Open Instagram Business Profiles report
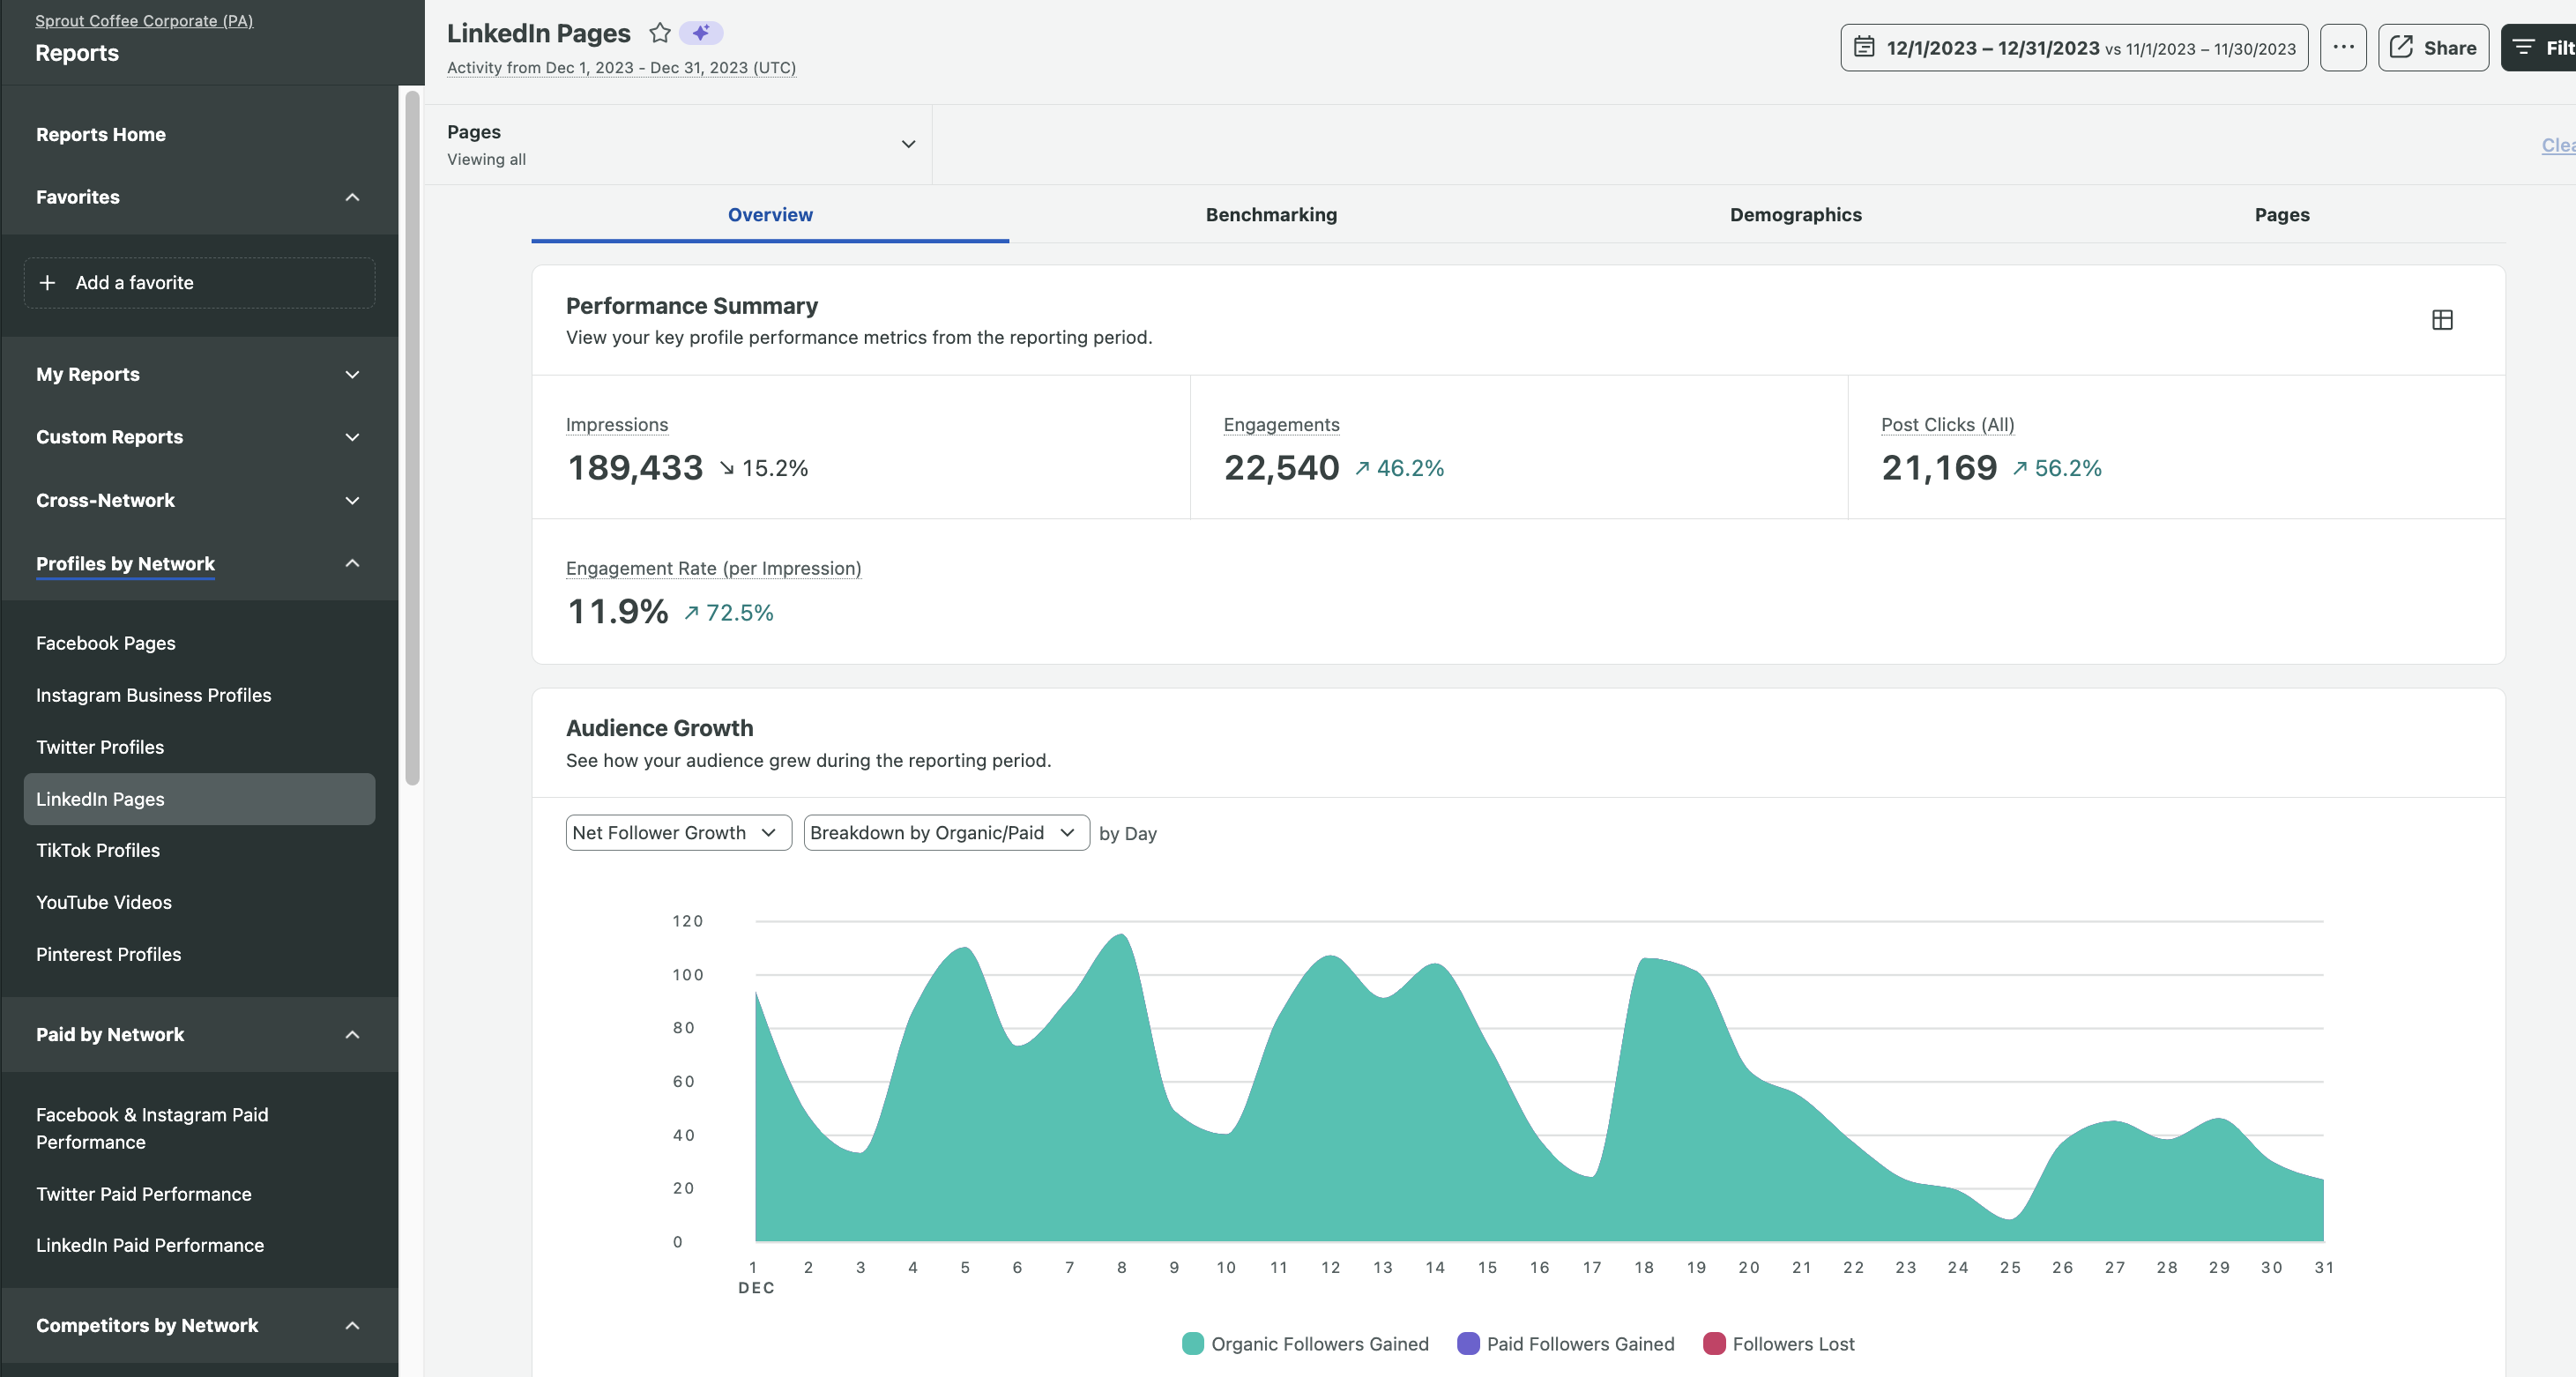Viewport: 2576px width, 1377px height. click(154, 695)
